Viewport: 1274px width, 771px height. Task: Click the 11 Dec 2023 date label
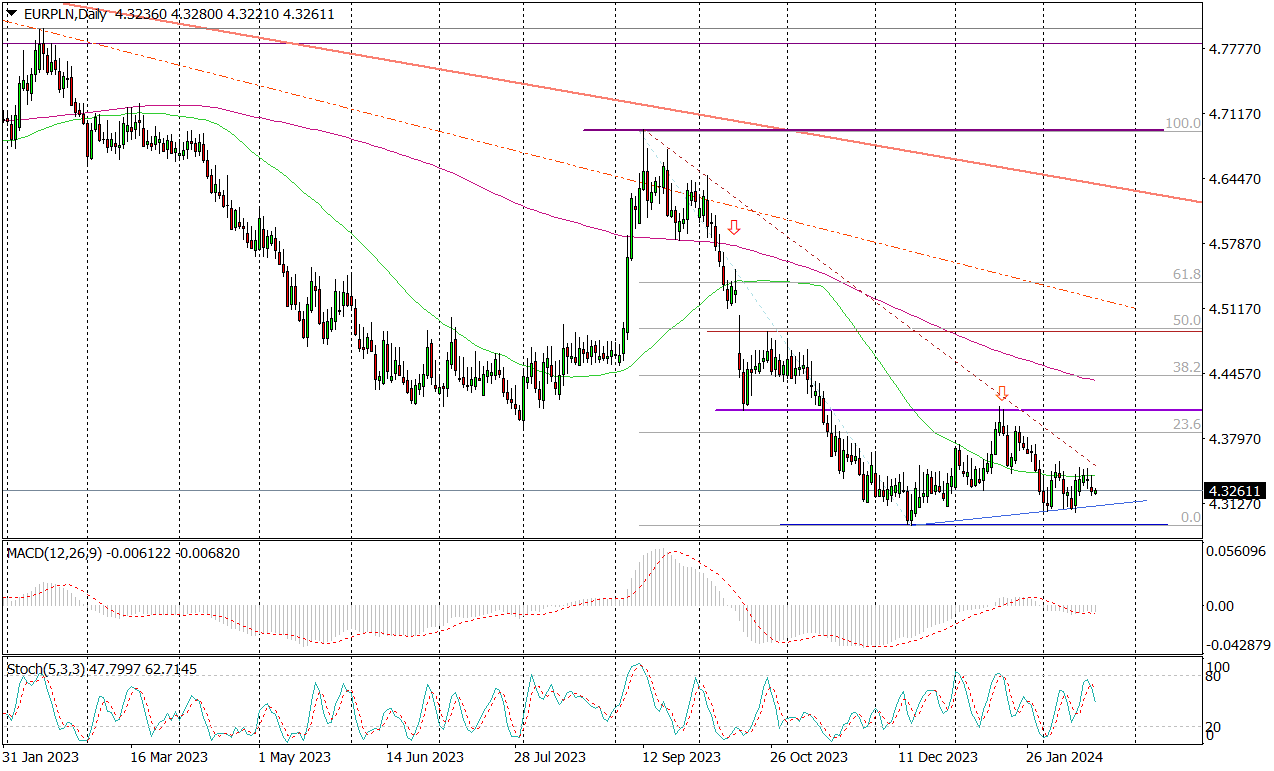point(937,757)
